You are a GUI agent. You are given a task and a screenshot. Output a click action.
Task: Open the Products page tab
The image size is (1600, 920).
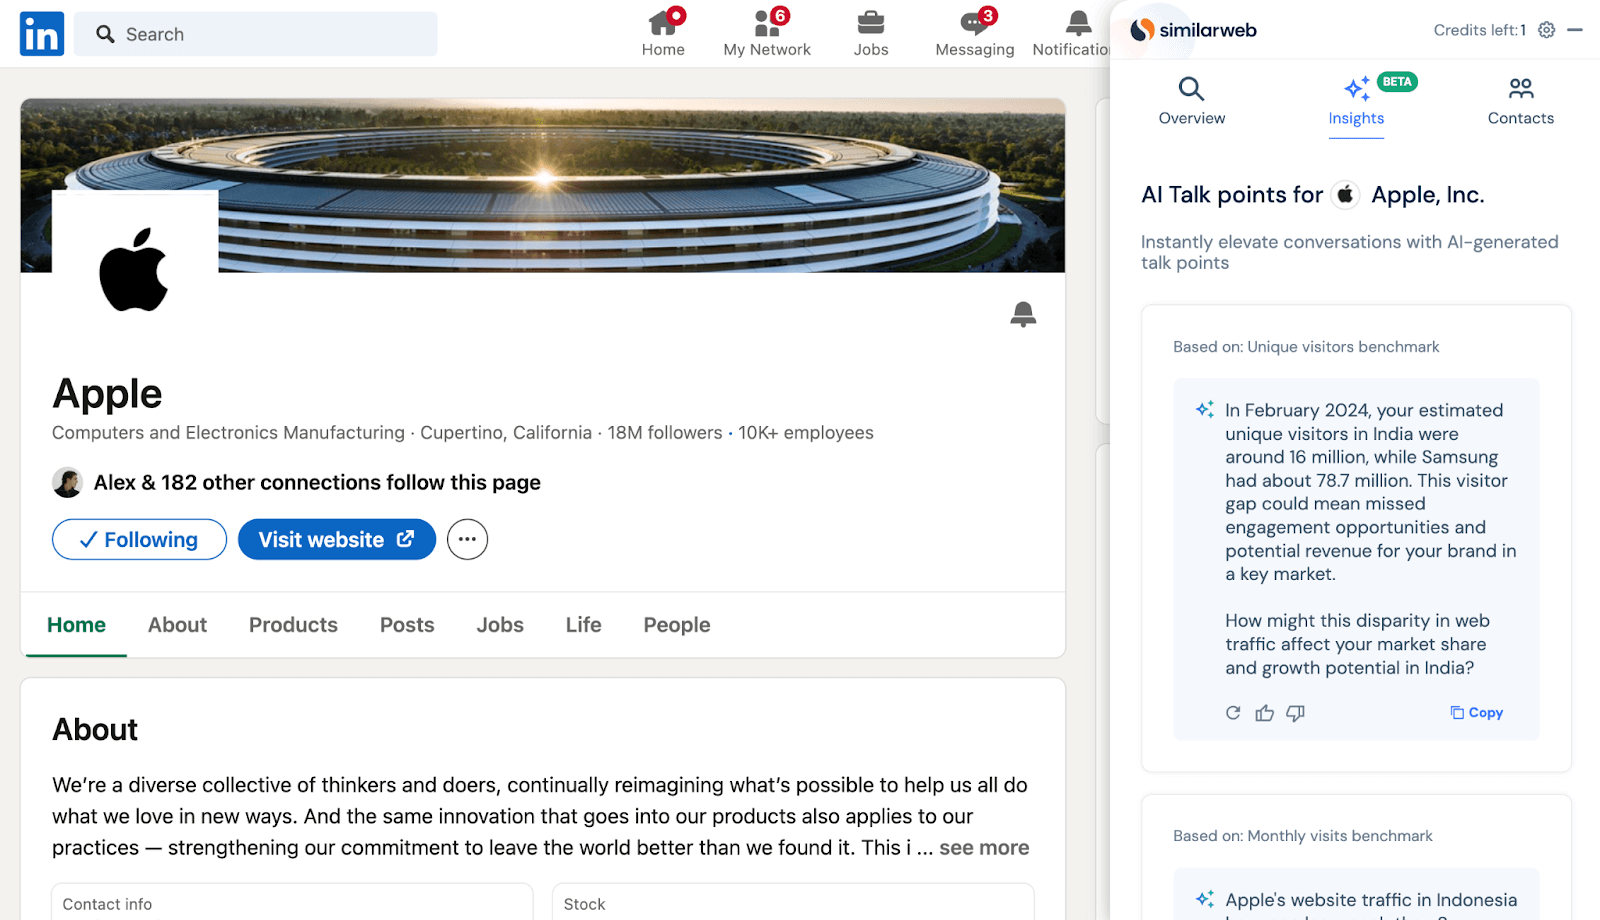(x=293, y=625)
